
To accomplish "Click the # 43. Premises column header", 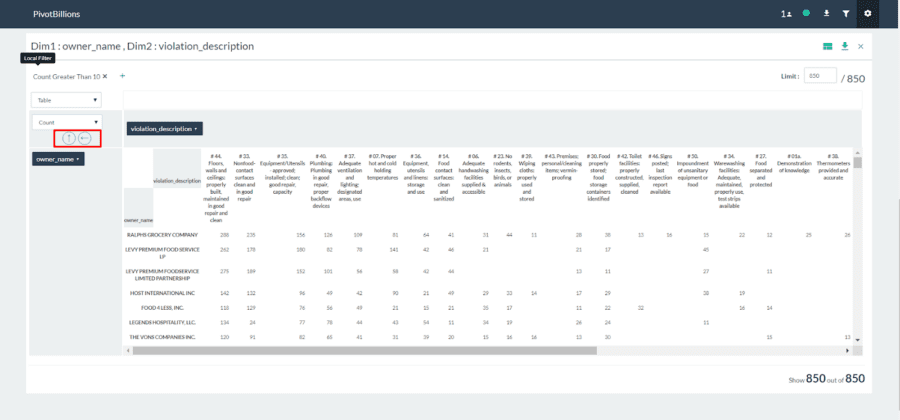I will tap(562, 167).
